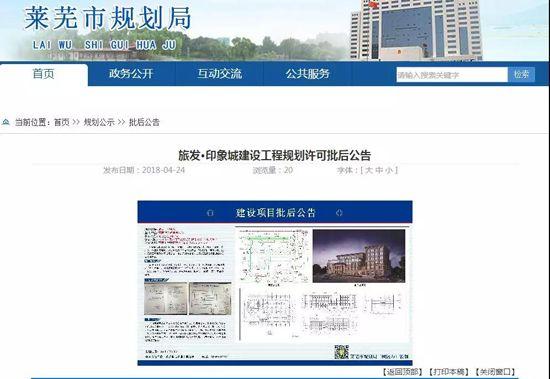Screen dimensions: 550x379
Task: Click the building rendering in the notice
Action: point(359,256)
